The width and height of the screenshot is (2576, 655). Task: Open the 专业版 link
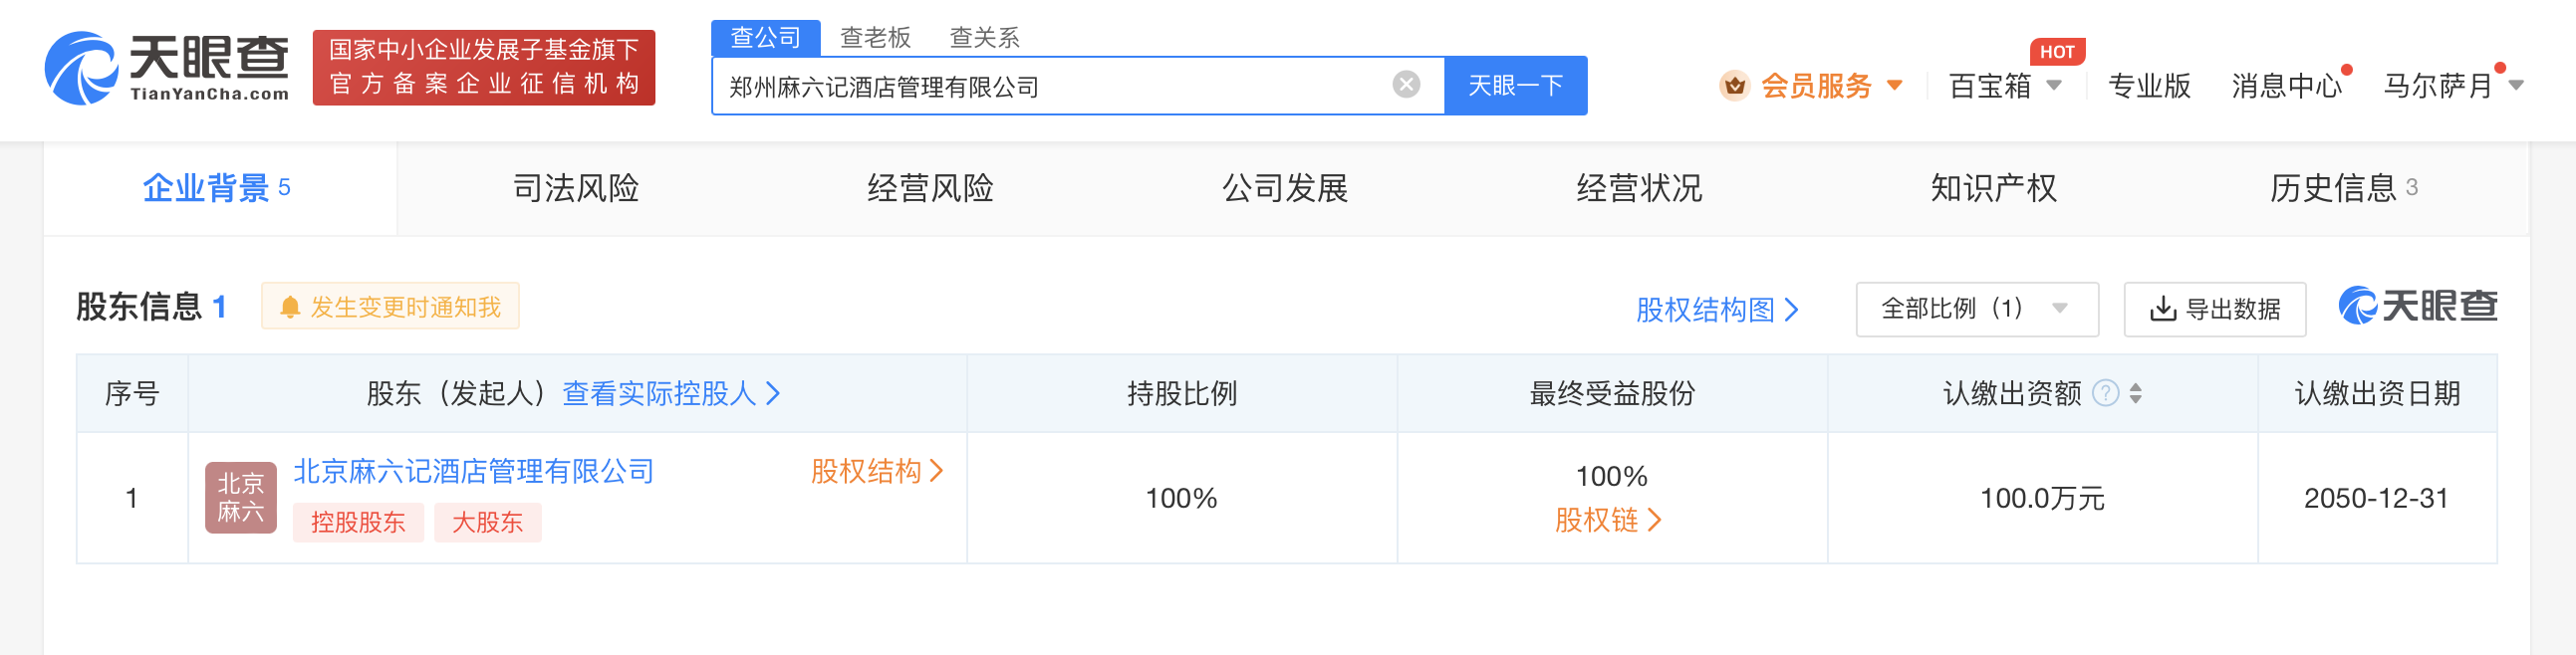(x=2149, y=86)
